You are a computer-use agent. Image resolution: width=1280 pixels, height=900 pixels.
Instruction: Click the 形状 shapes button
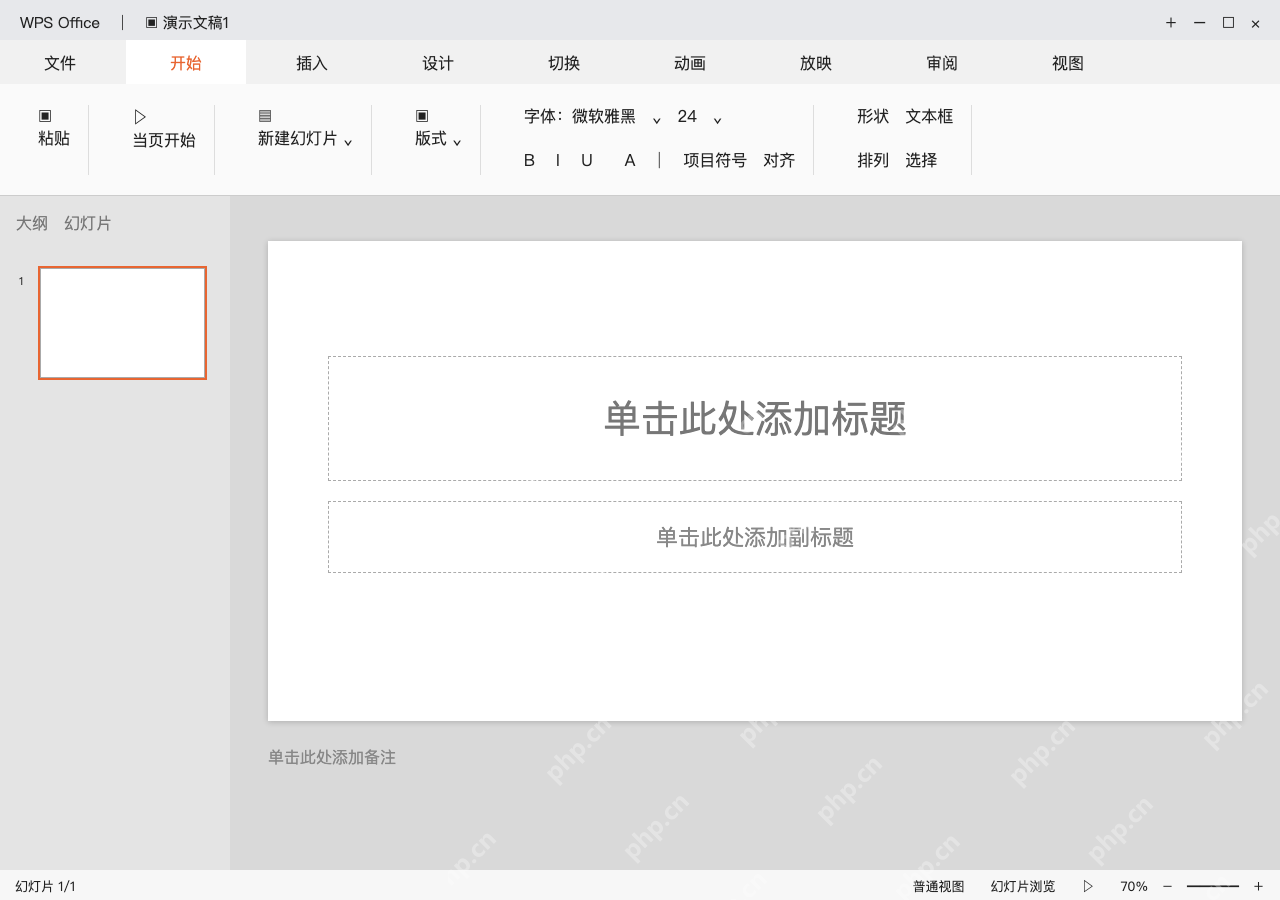pos(873,116)
